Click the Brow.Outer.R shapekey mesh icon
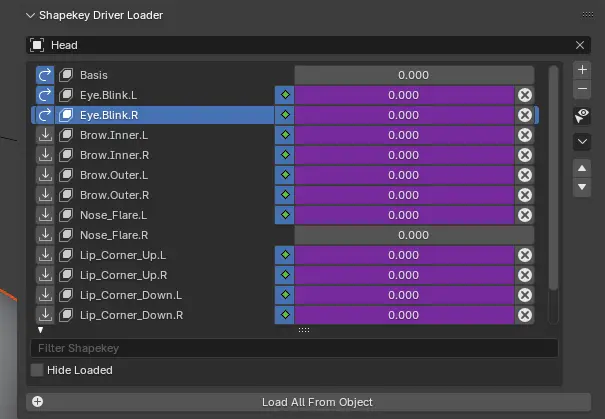605x419 pixels. (x=66, y=195)
